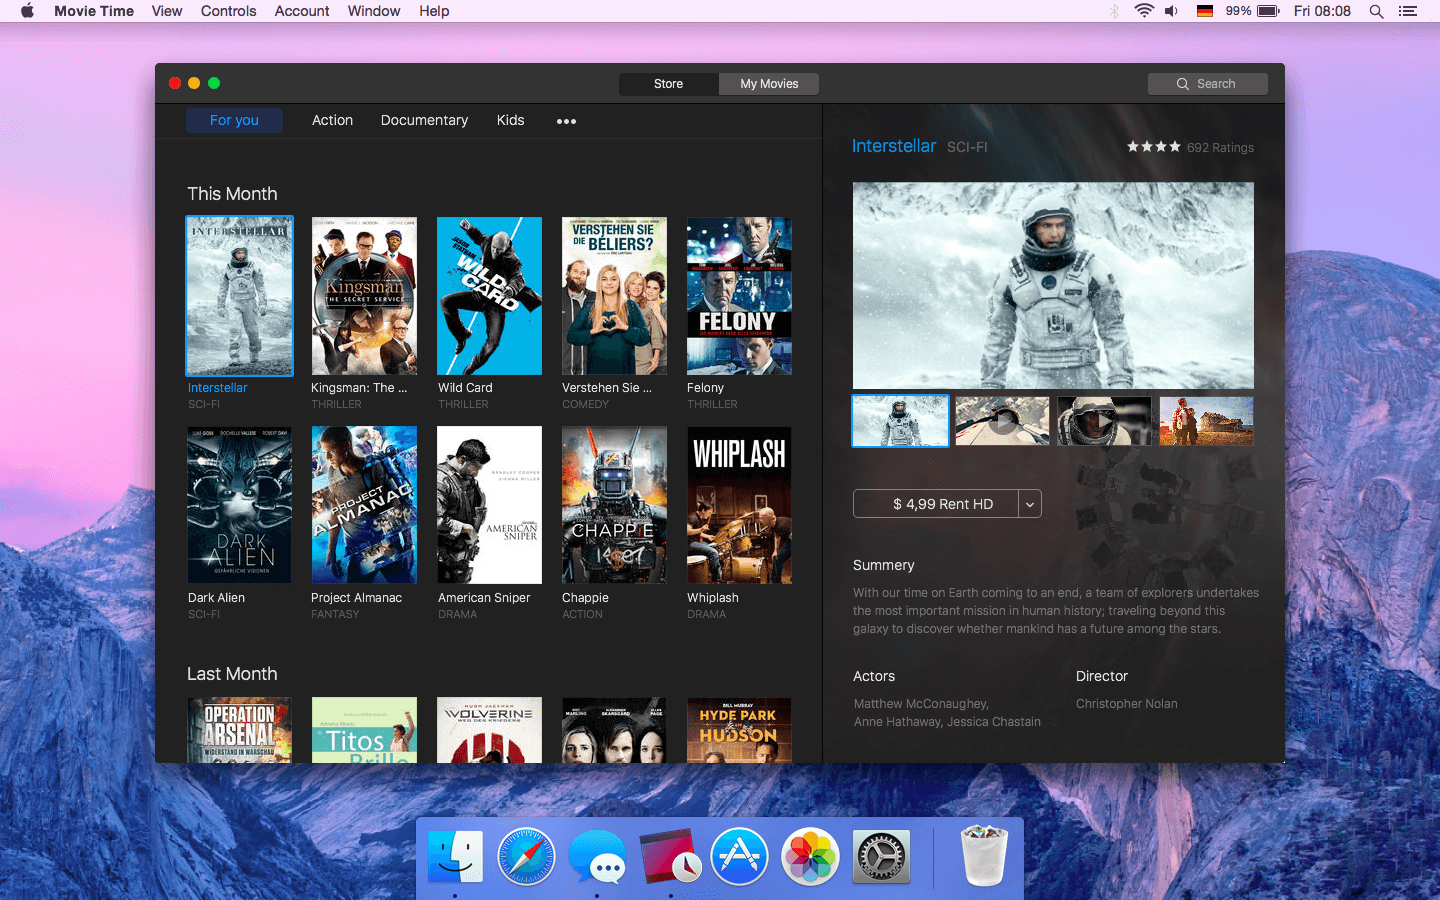Click the battery status icon

click(x=1268, y=11)
